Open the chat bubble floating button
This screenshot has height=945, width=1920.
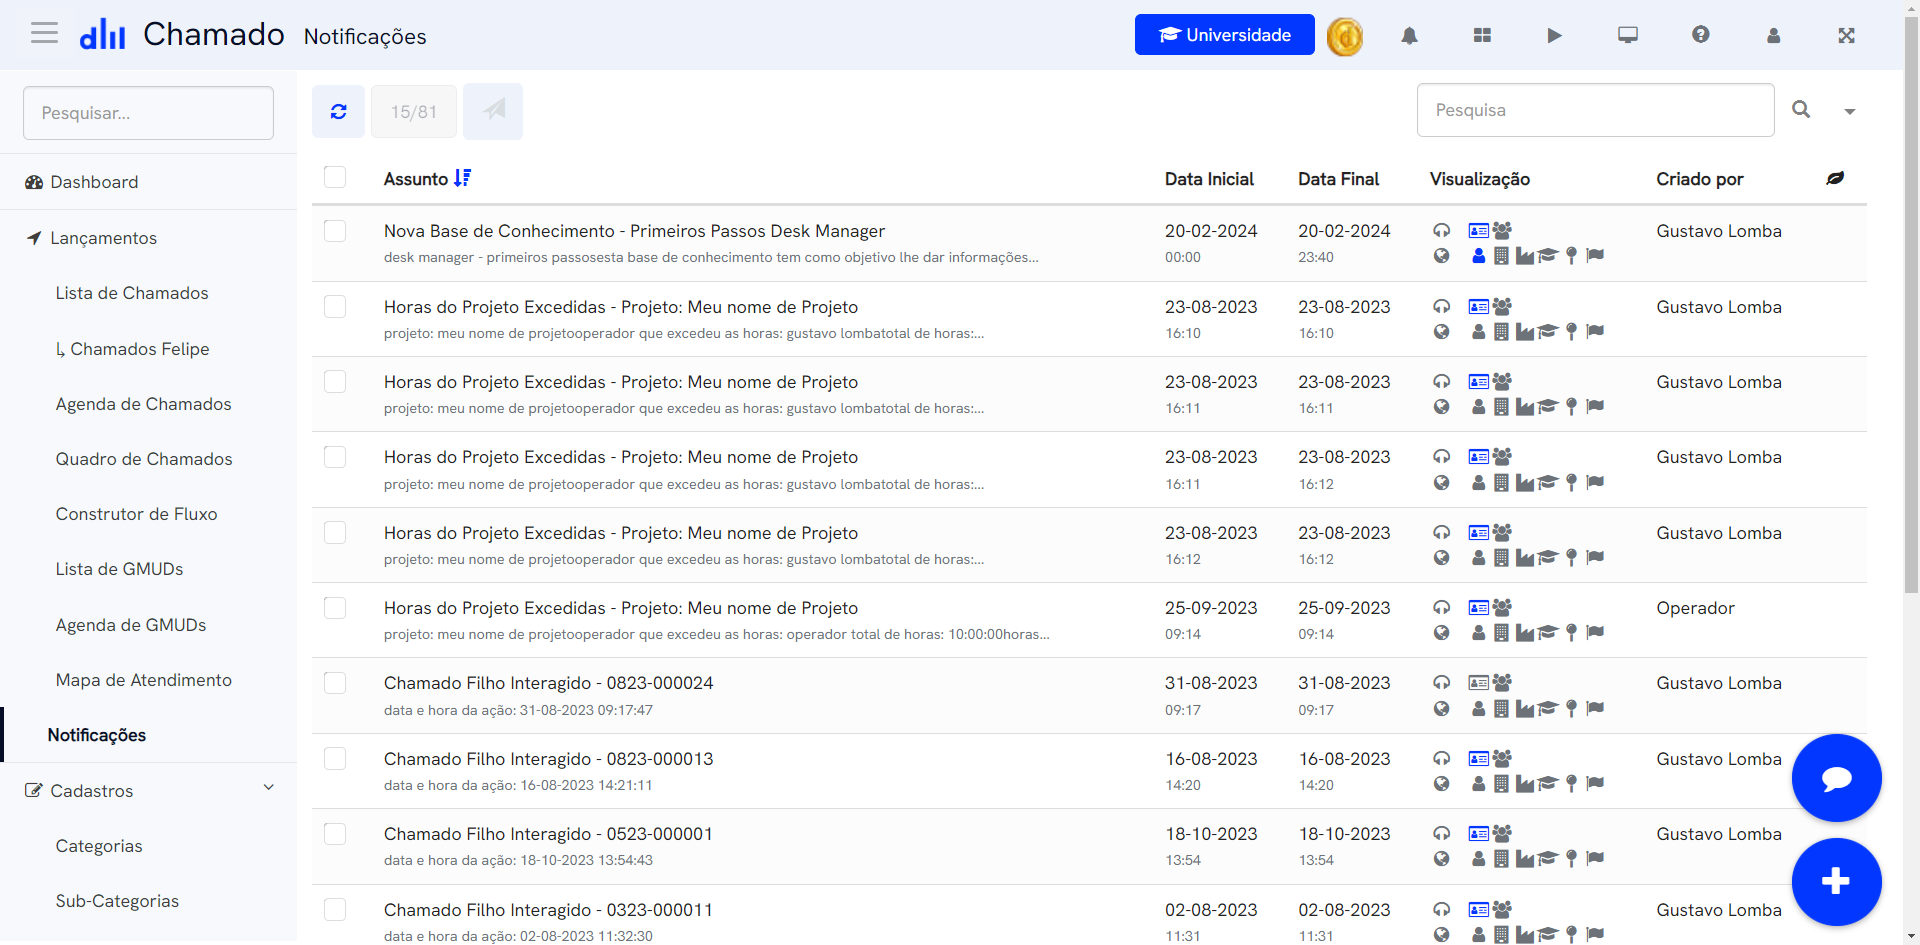coord(1836,778)
